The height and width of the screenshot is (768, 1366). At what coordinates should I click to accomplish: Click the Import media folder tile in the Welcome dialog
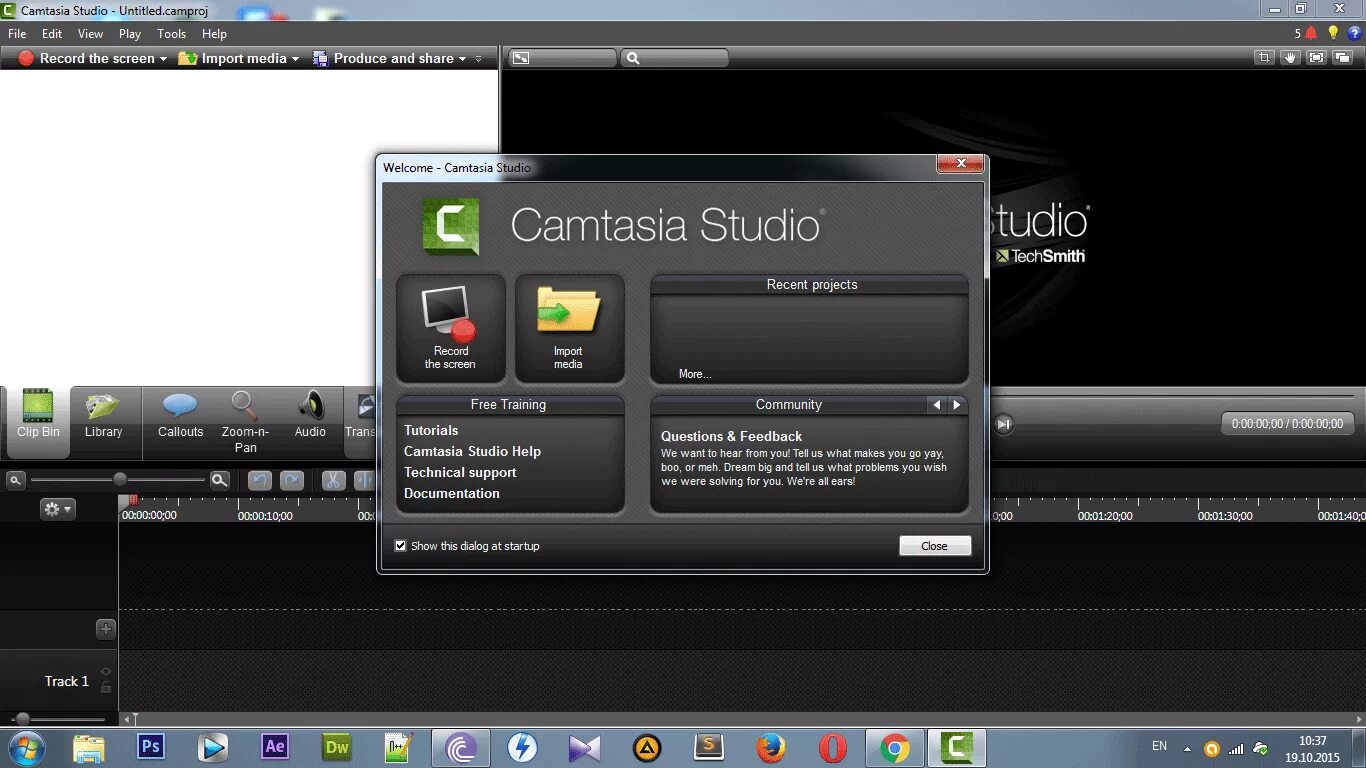pyautogui.click(x=568, y=329)
